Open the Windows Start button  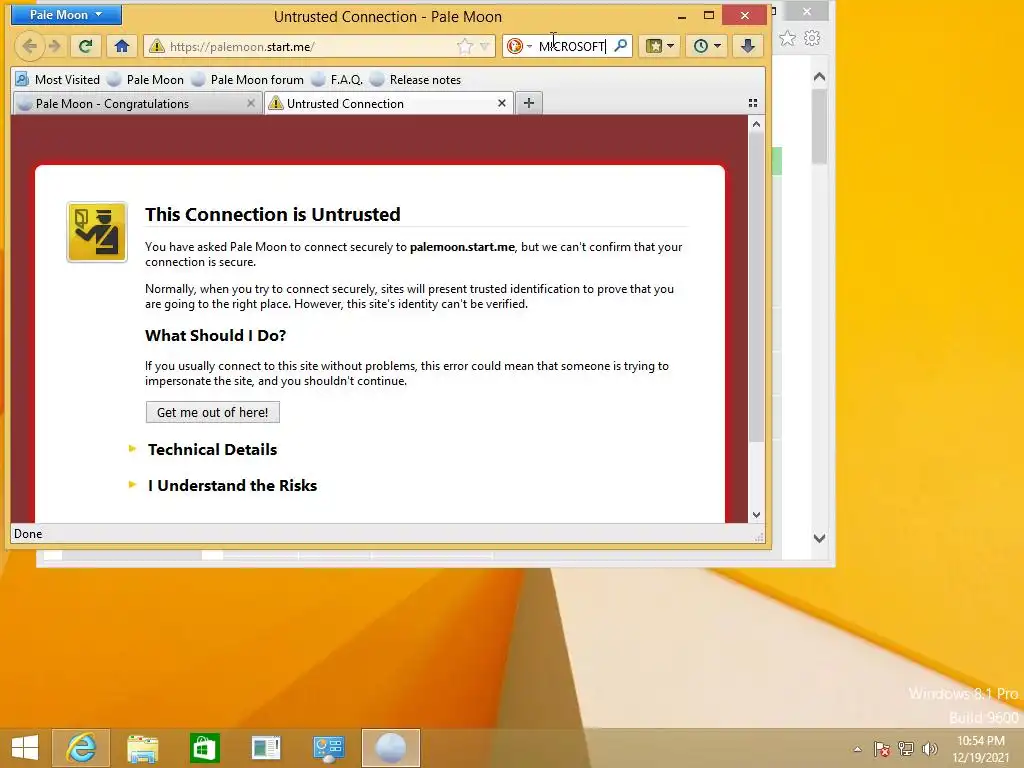pyautogui.click(x=25, y=748)
